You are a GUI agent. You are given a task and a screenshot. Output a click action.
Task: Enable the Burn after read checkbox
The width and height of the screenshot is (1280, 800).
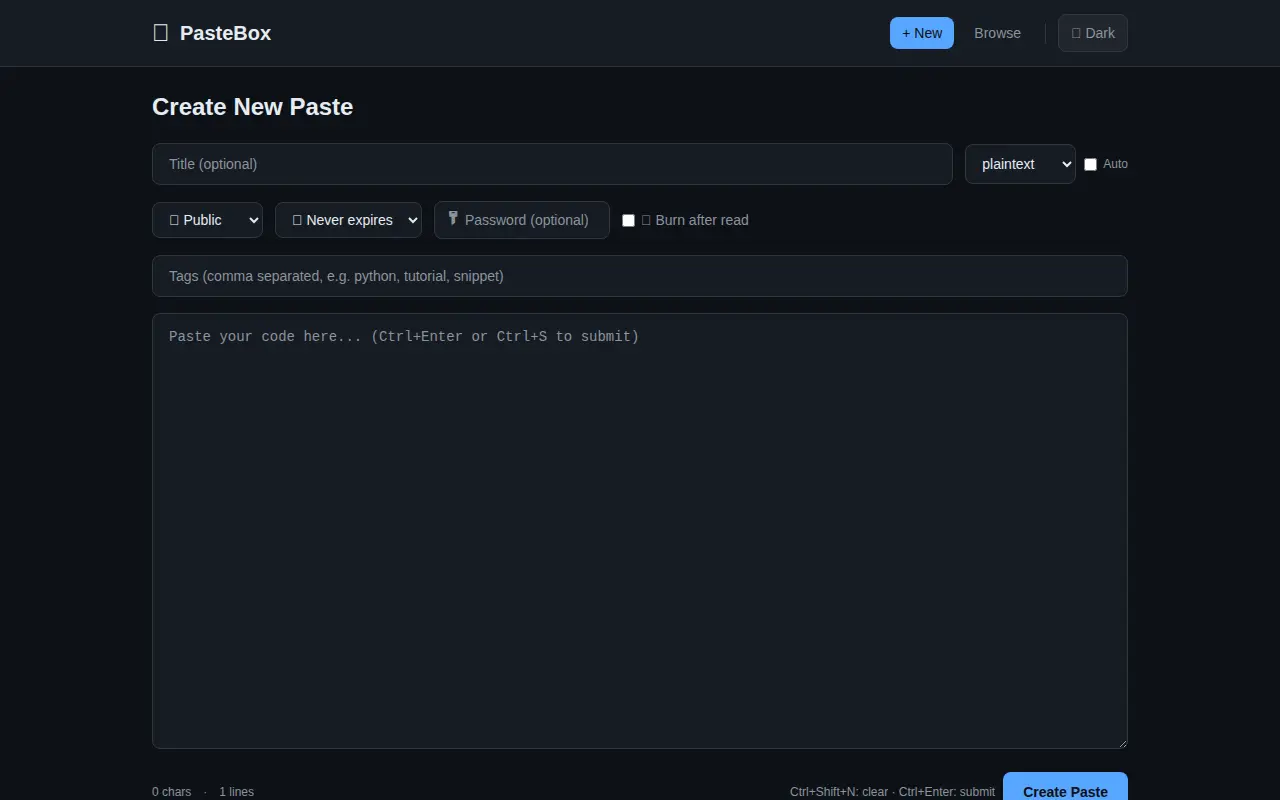pyautogui.click(x=628, y=220)
